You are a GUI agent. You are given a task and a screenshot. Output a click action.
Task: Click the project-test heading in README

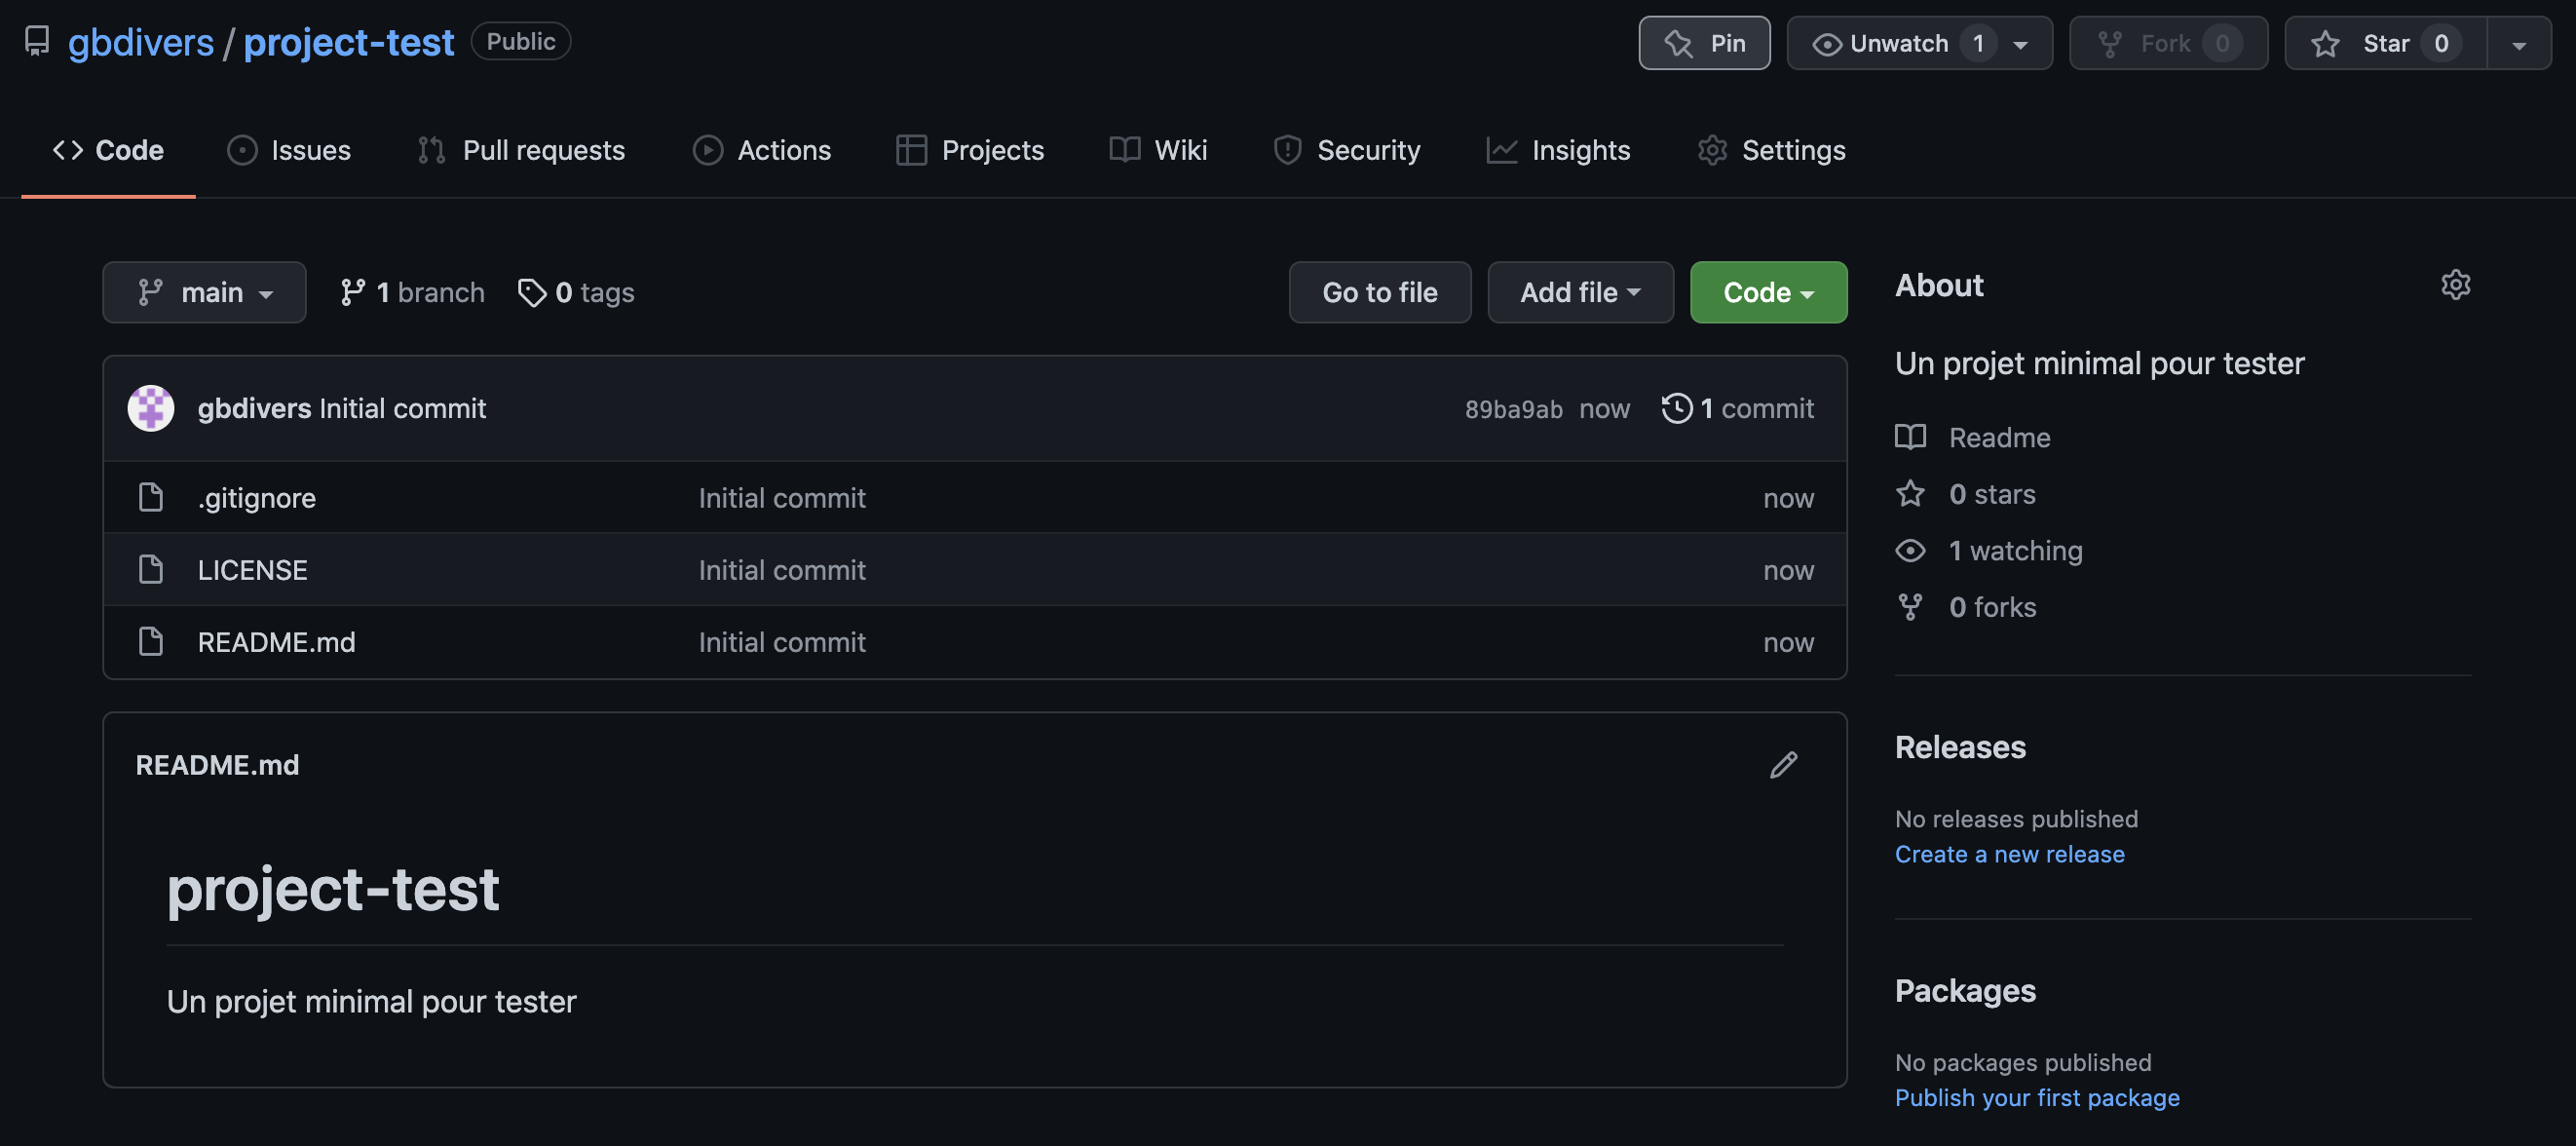click(x=333, y=888)
